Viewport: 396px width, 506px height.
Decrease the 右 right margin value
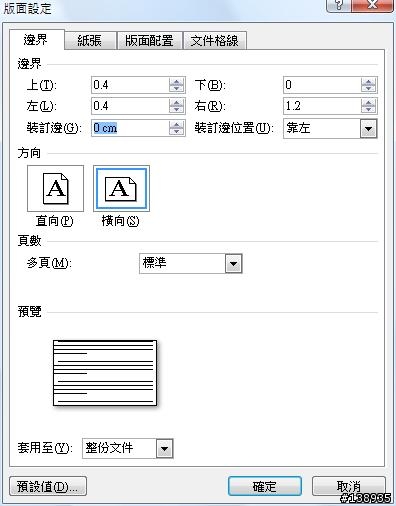click(369, 110)
